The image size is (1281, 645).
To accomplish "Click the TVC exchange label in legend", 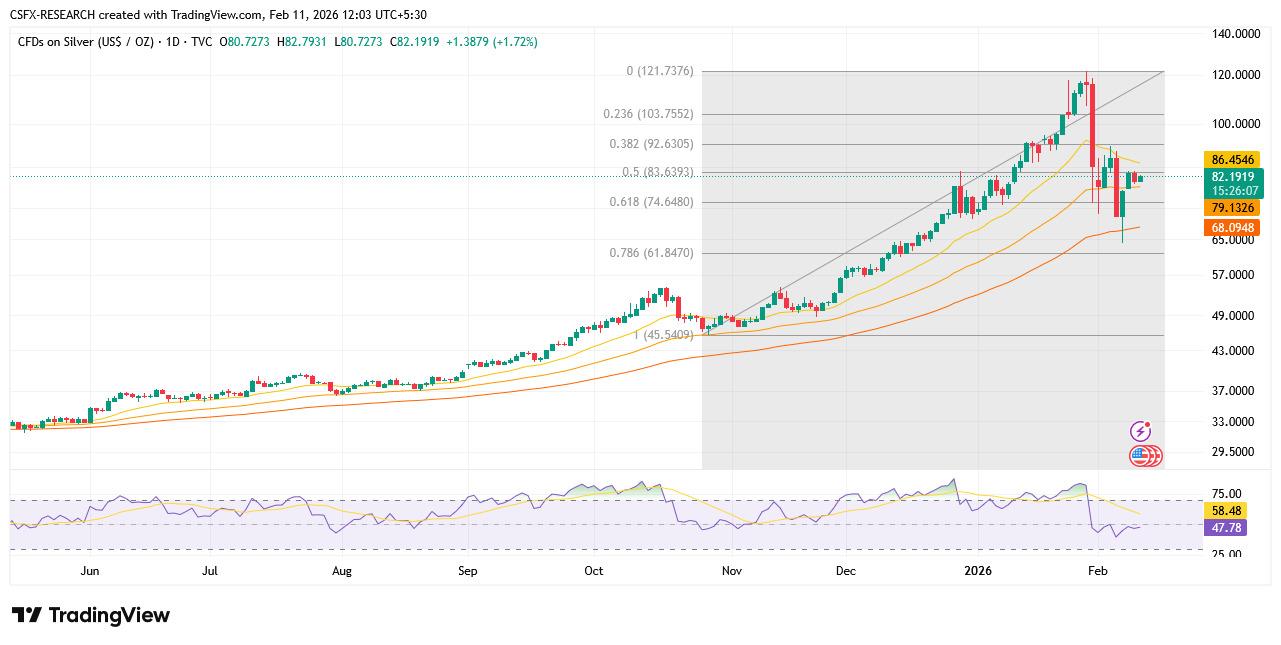I will pos(200,42).
